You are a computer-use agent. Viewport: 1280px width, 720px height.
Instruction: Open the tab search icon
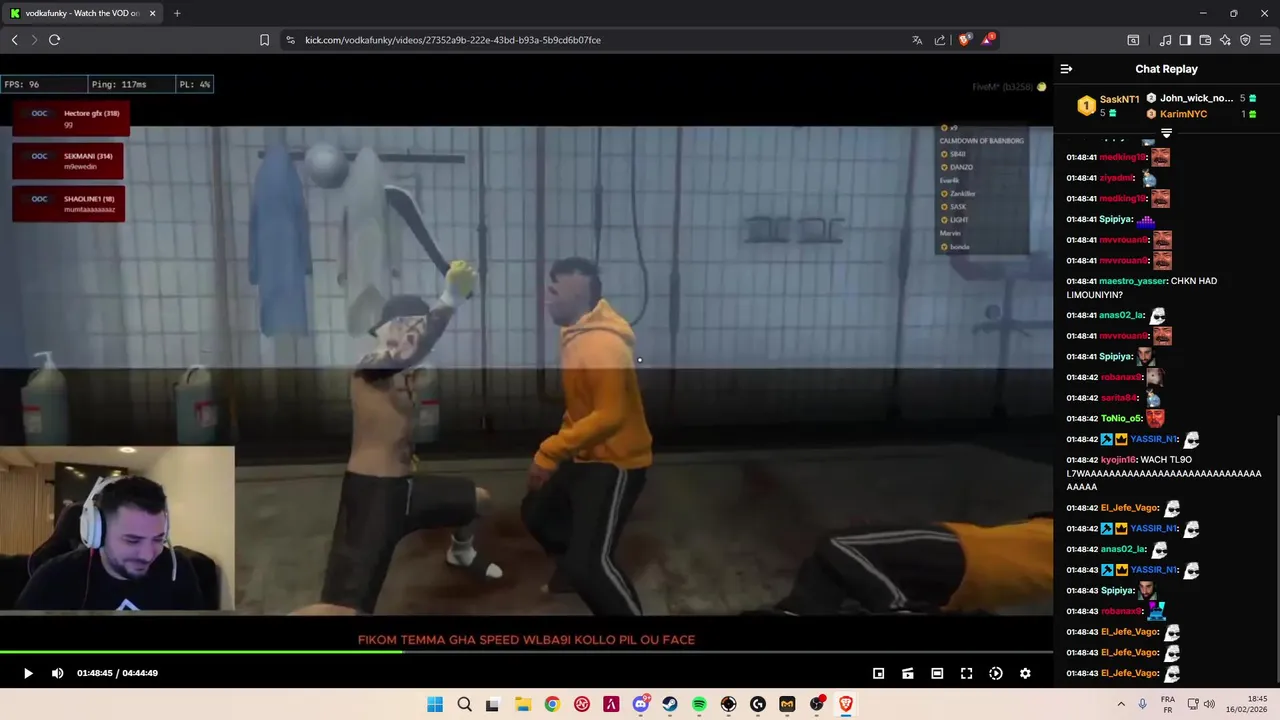[1133, 40]
